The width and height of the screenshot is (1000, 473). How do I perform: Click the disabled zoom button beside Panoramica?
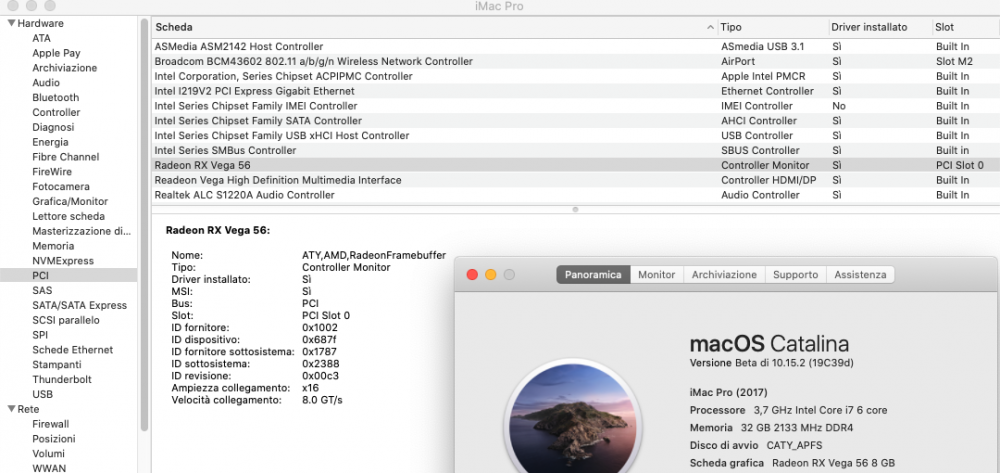(x=509, y=275)
